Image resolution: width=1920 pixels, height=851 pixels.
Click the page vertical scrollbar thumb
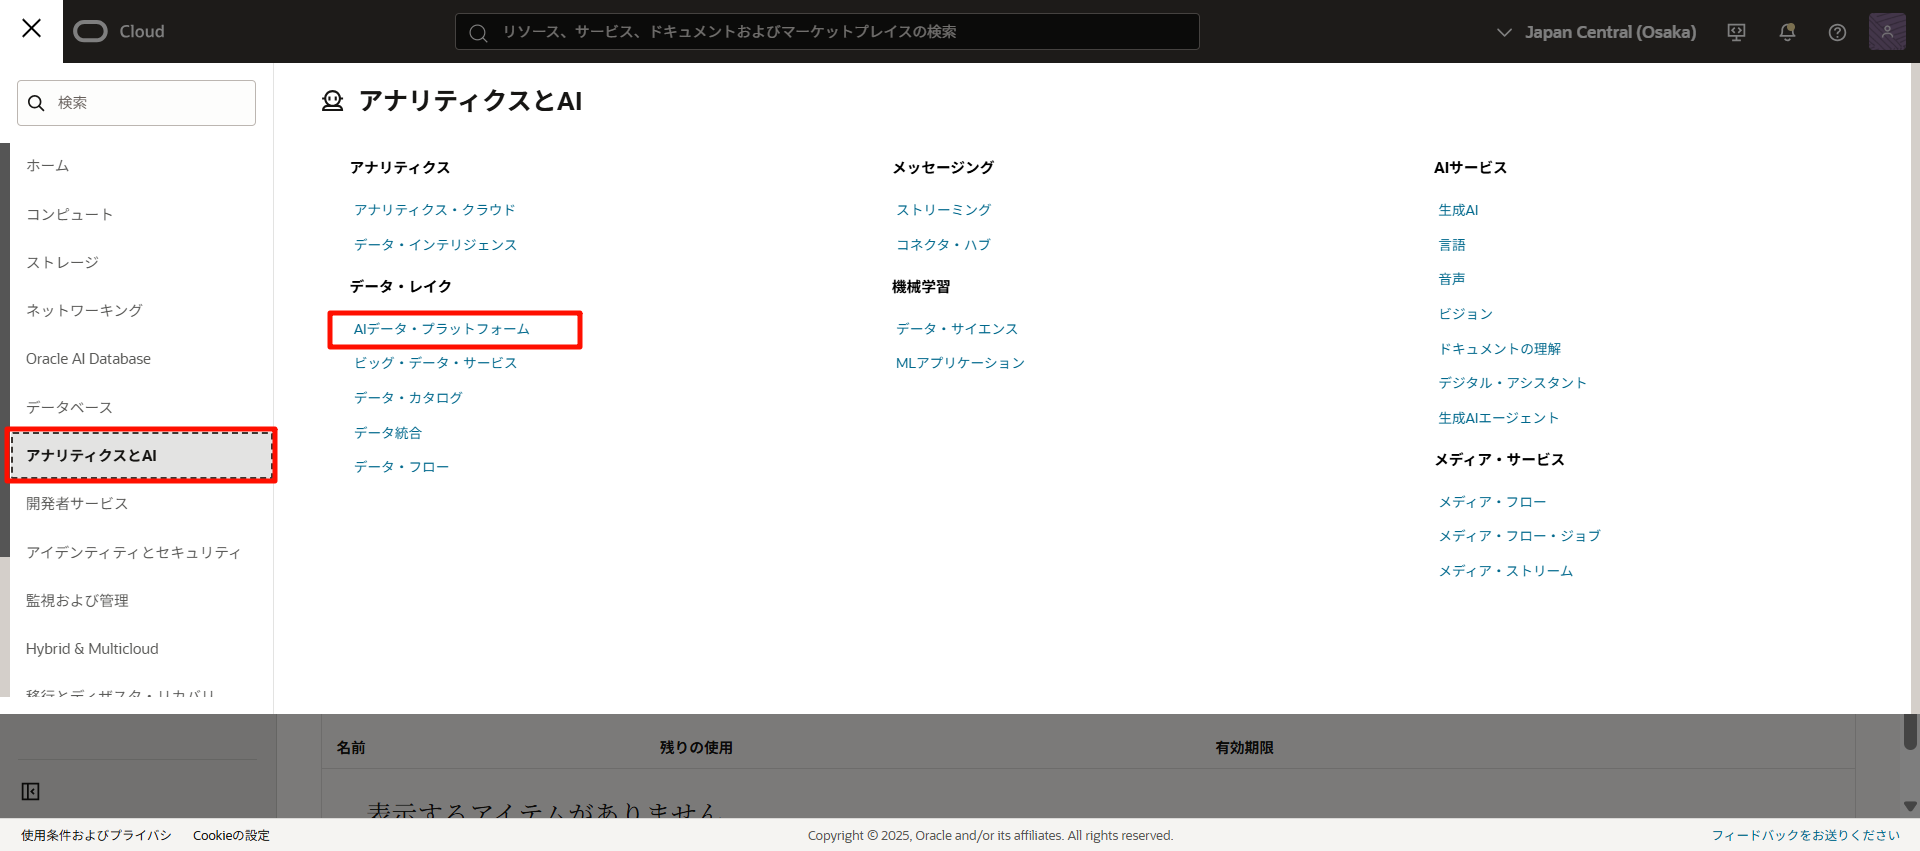tap(1910, 732)
